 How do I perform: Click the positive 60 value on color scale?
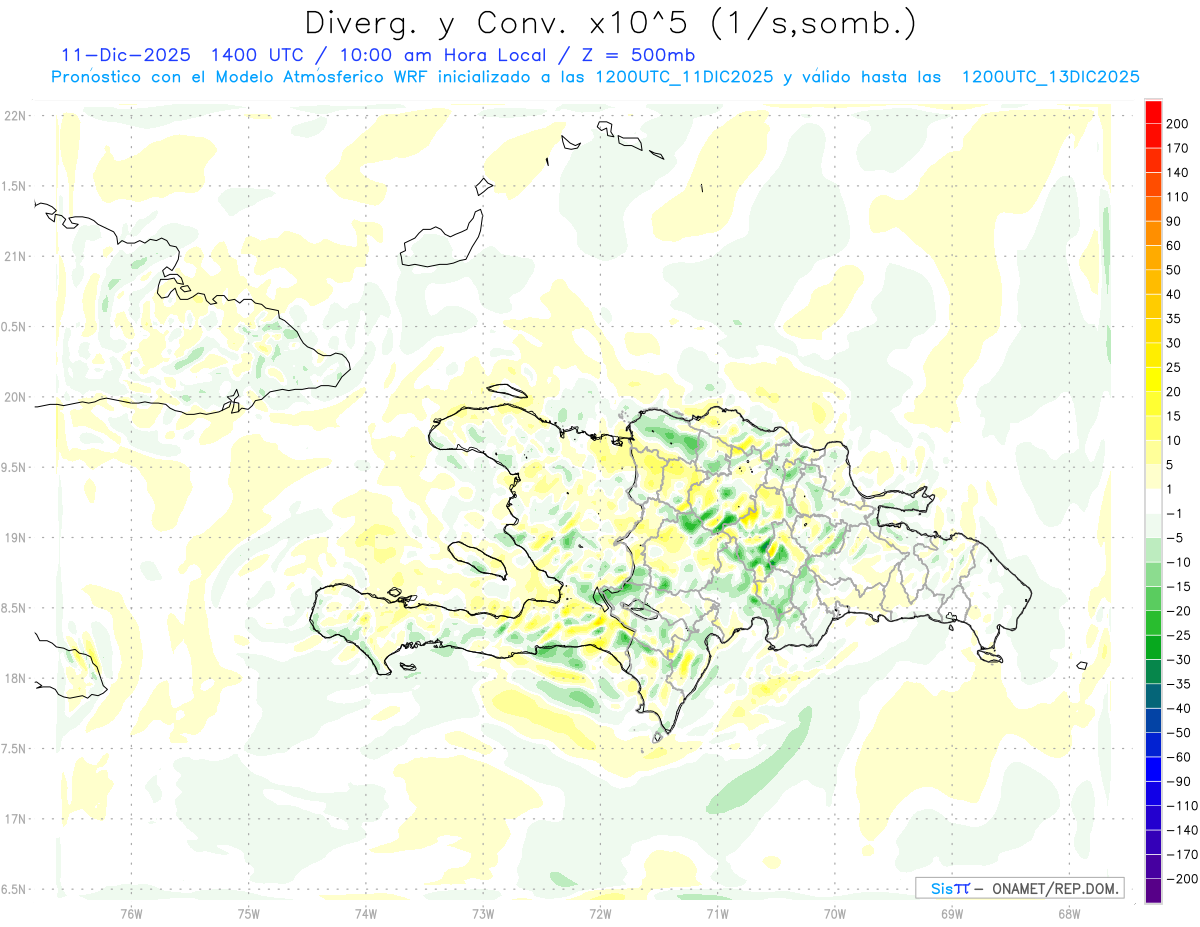pos(1174,246)
